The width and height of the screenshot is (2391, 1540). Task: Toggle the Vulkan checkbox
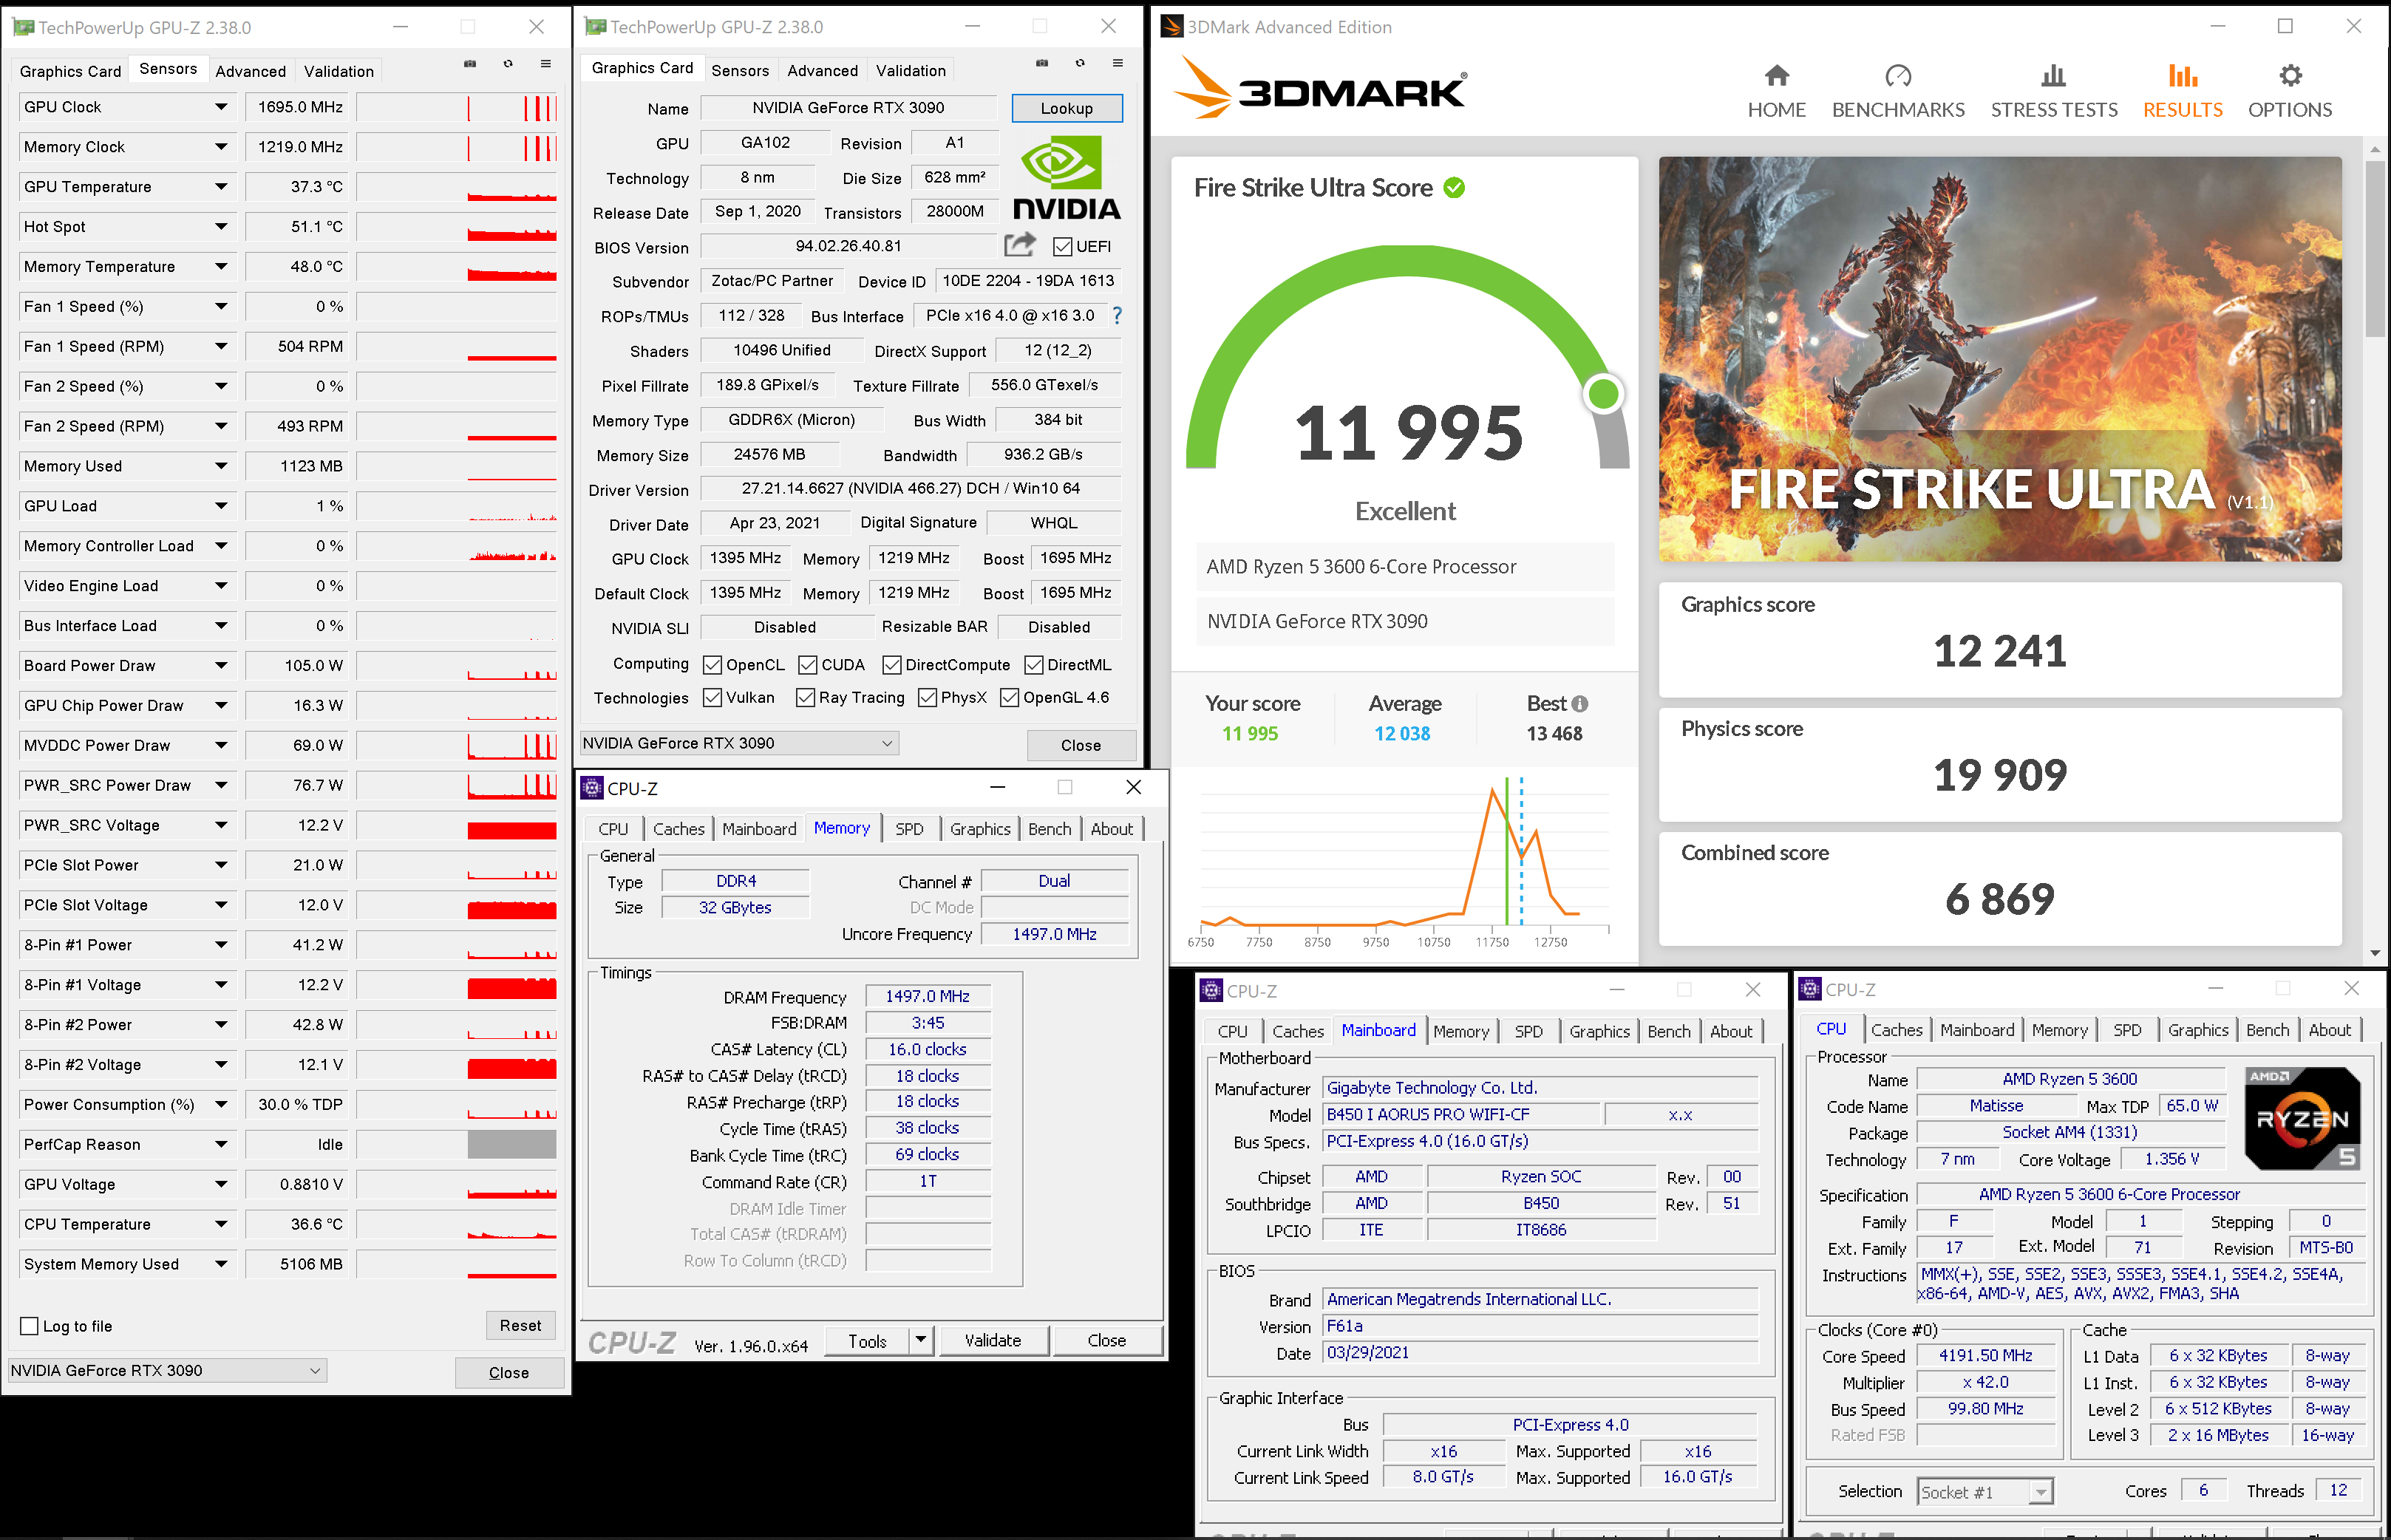point(712,697)
